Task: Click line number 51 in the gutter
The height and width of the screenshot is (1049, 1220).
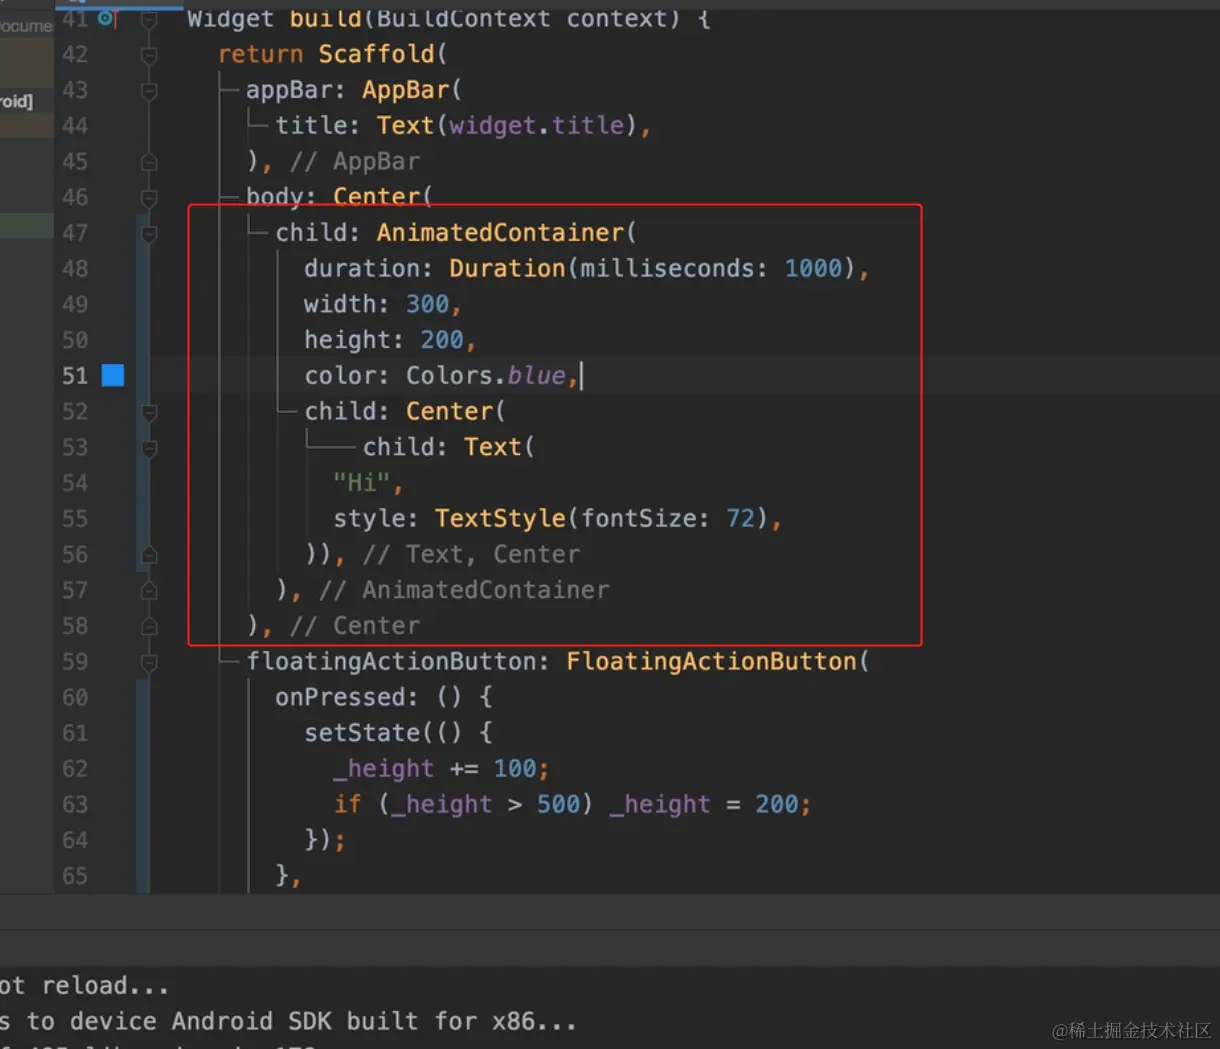Action: [x=75, y=375]
